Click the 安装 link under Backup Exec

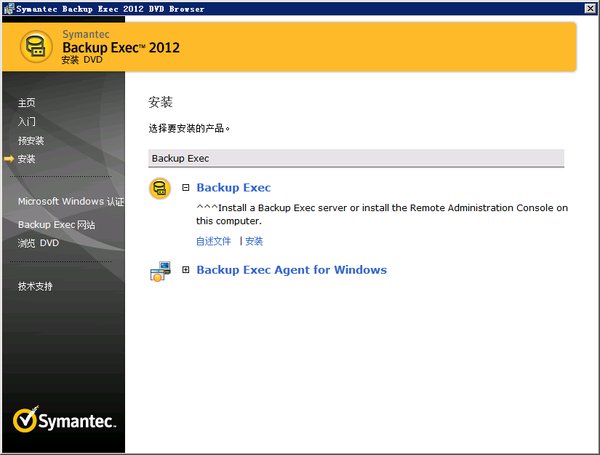(254, 241)
